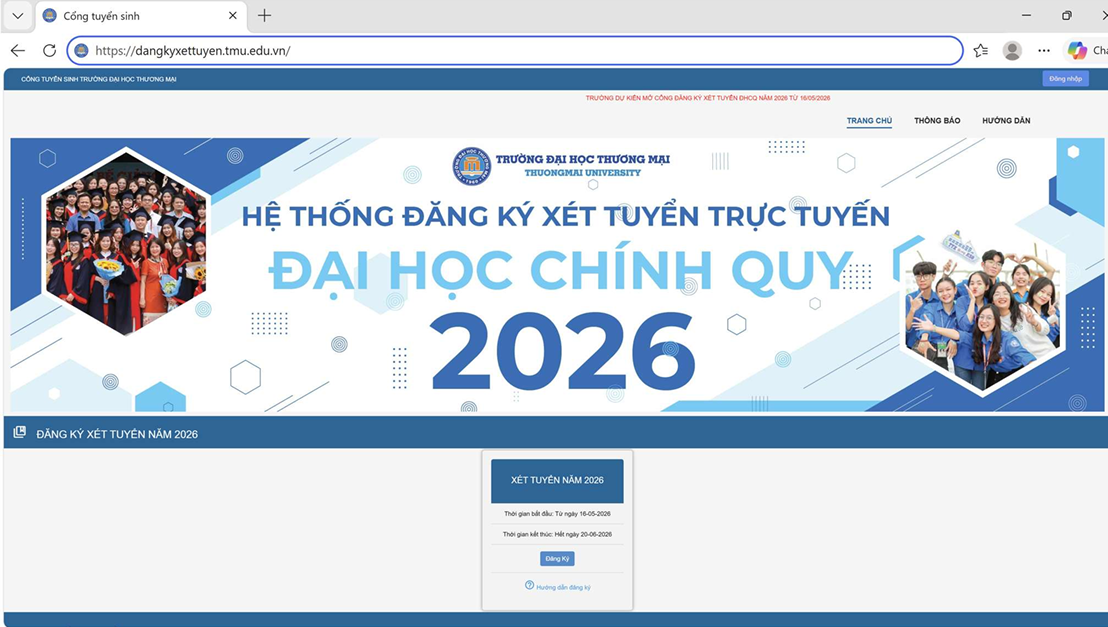
Task: Reload the page with the refresh icon
Action: point(49,50)
